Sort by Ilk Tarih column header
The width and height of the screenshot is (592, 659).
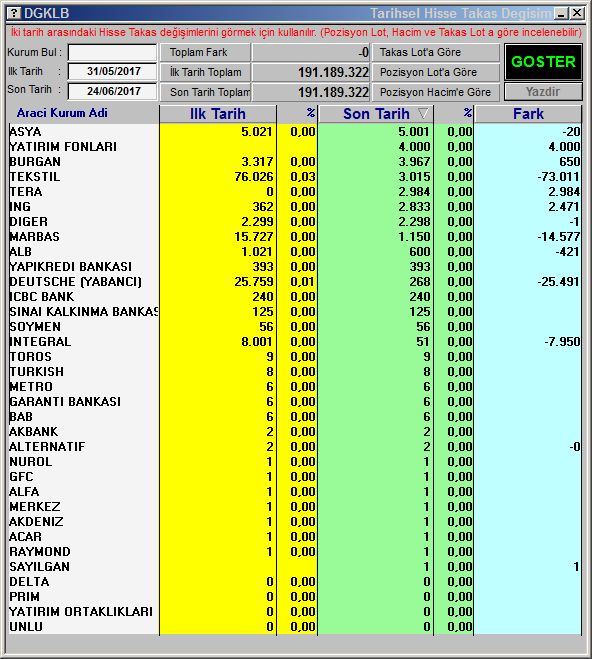(x=218, y=114)
